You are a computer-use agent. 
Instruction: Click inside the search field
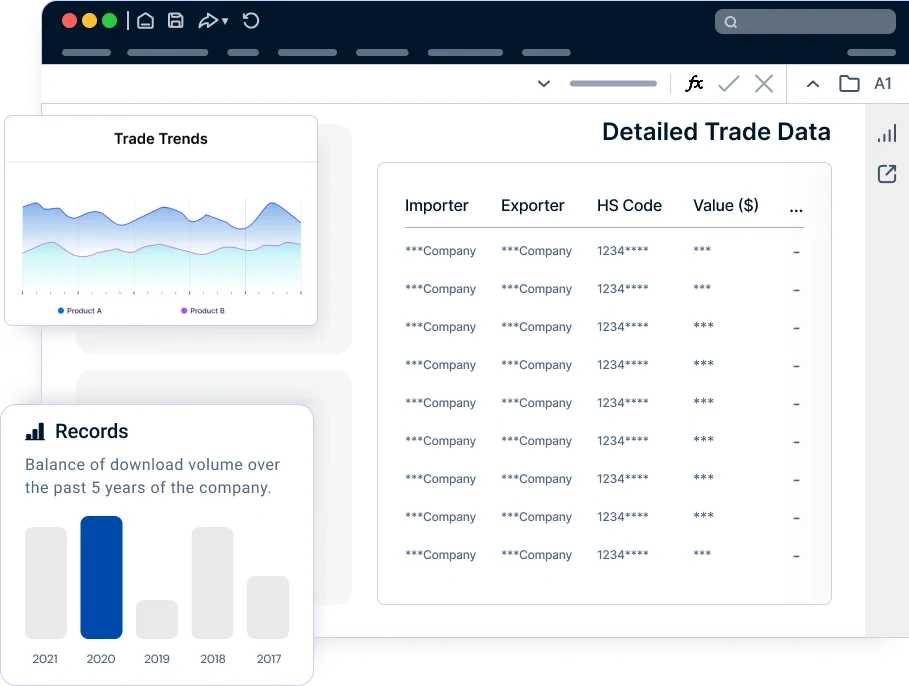(805, 21)
